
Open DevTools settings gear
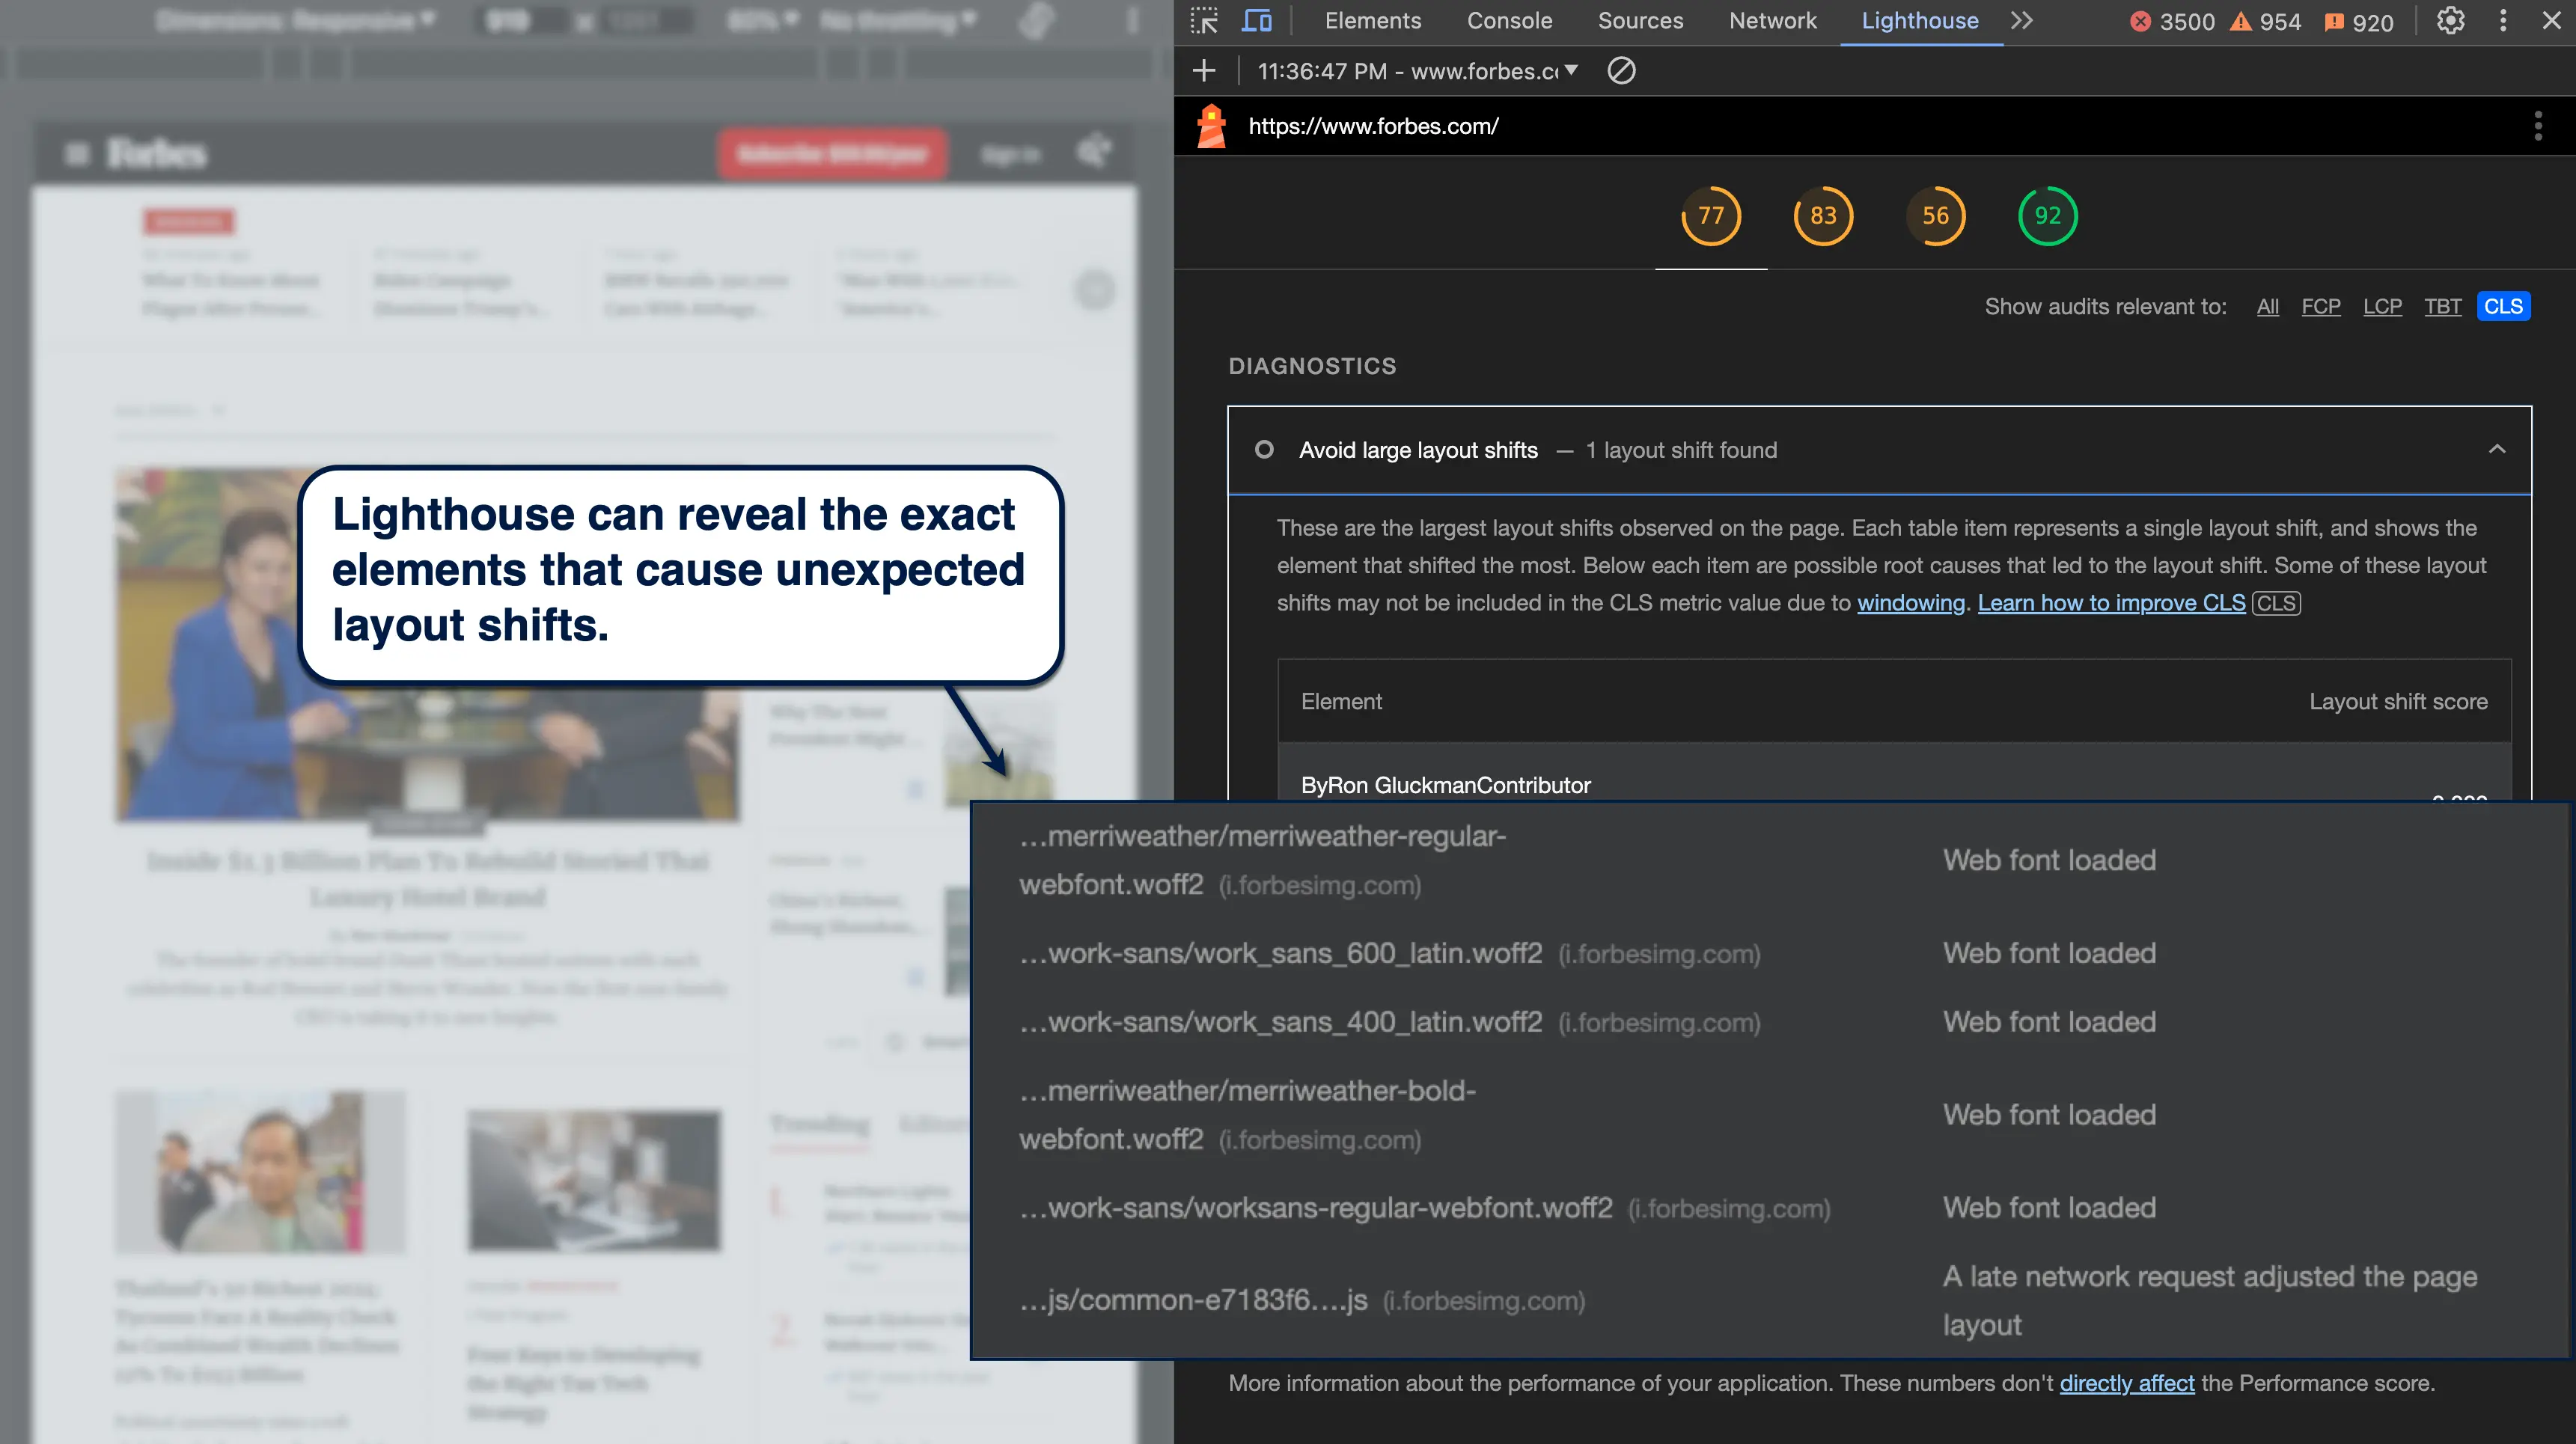coord(2450,21)
